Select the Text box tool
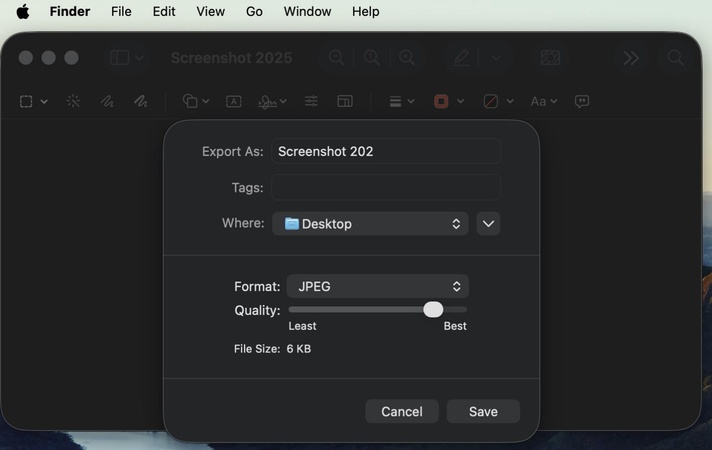 click(233, 101)
